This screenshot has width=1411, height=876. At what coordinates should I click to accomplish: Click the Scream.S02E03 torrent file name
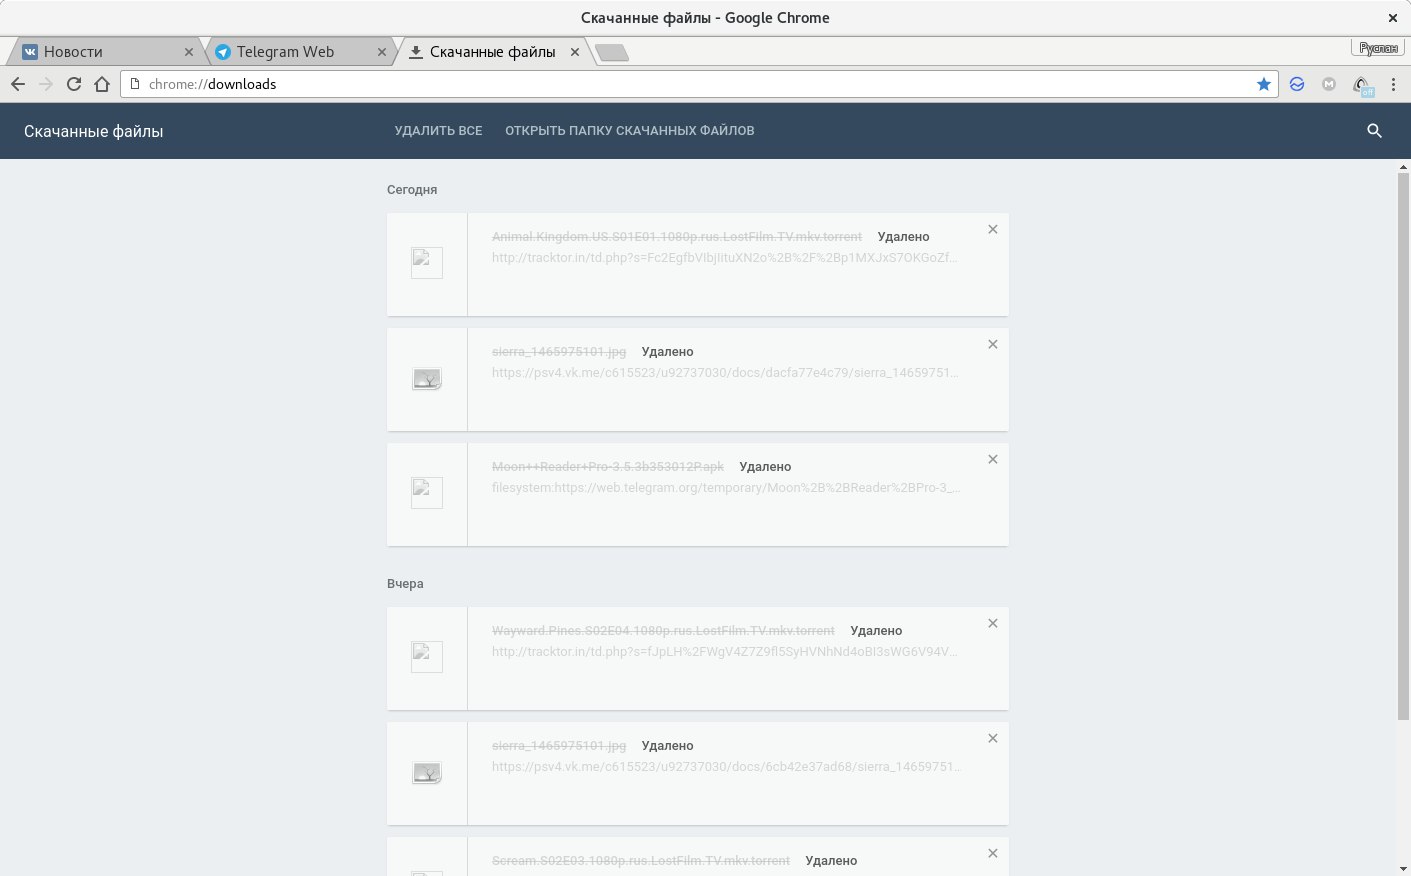coord(641,861)
